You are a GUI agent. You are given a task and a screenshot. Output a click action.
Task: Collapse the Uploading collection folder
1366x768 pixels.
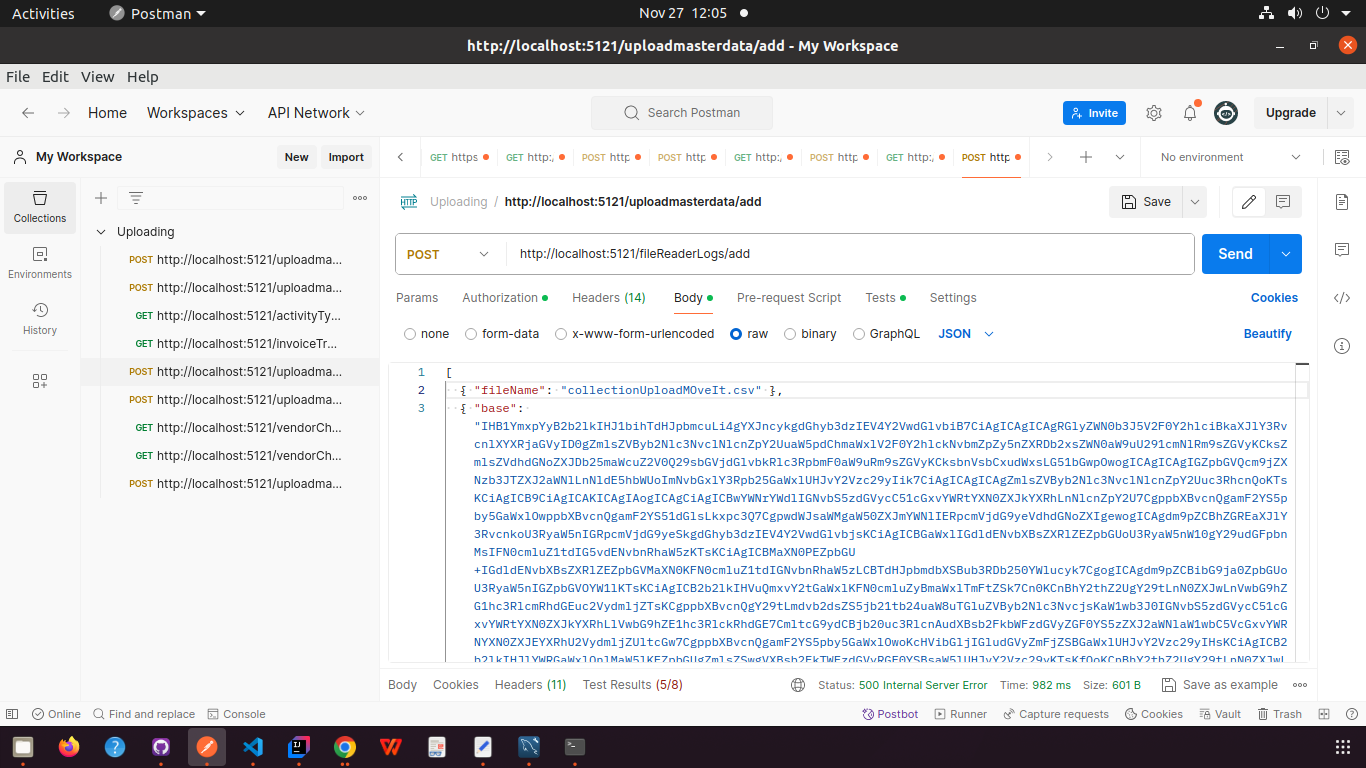101,232
